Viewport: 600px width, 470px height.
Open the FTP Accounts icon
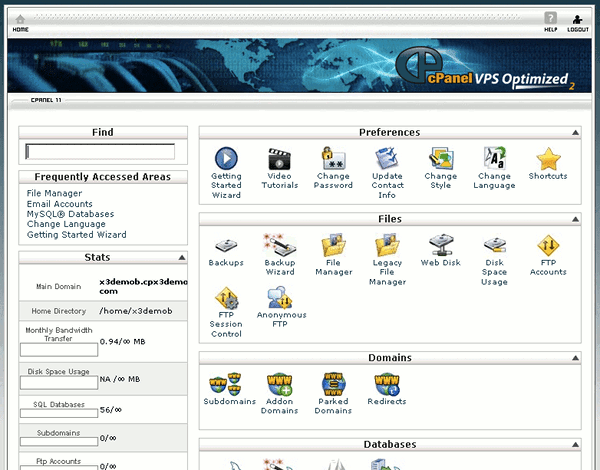coord(548,245)
